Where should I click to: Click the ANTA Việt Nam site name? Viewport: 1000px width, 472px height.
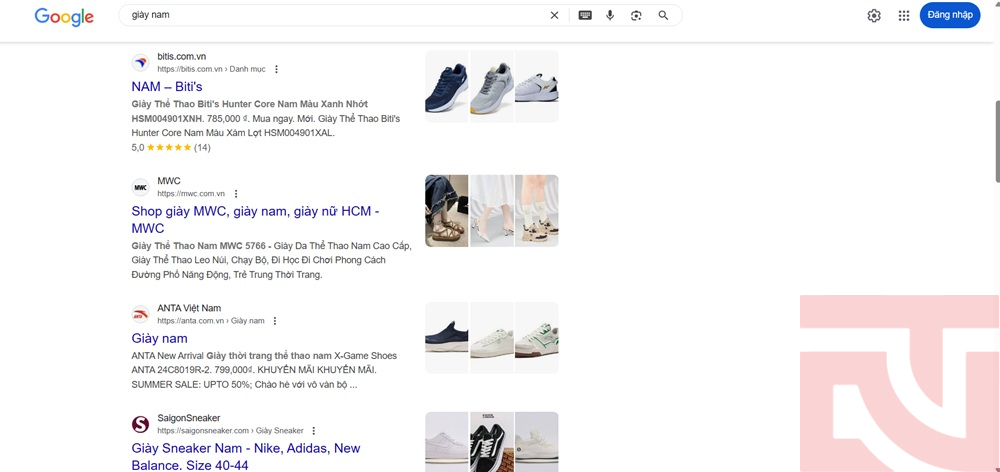click(x=189, y=308)
